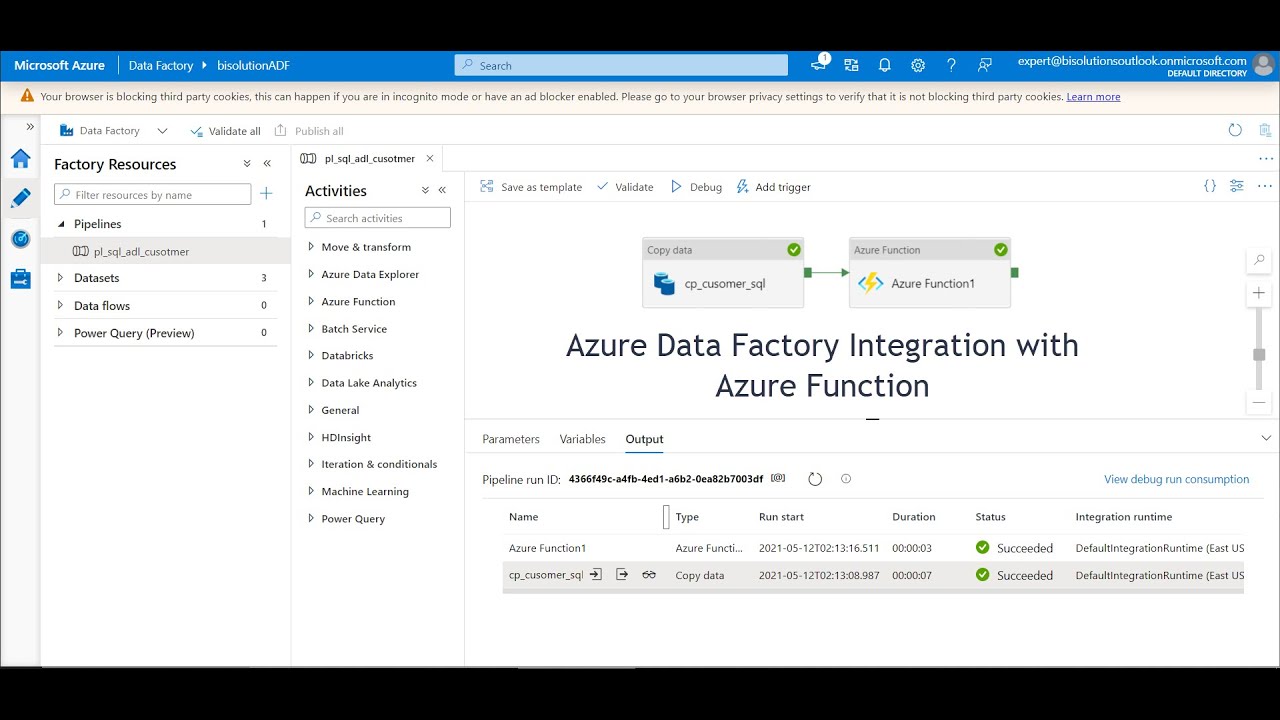
Task: Click Save as template
Action: (x=531, y=187)
